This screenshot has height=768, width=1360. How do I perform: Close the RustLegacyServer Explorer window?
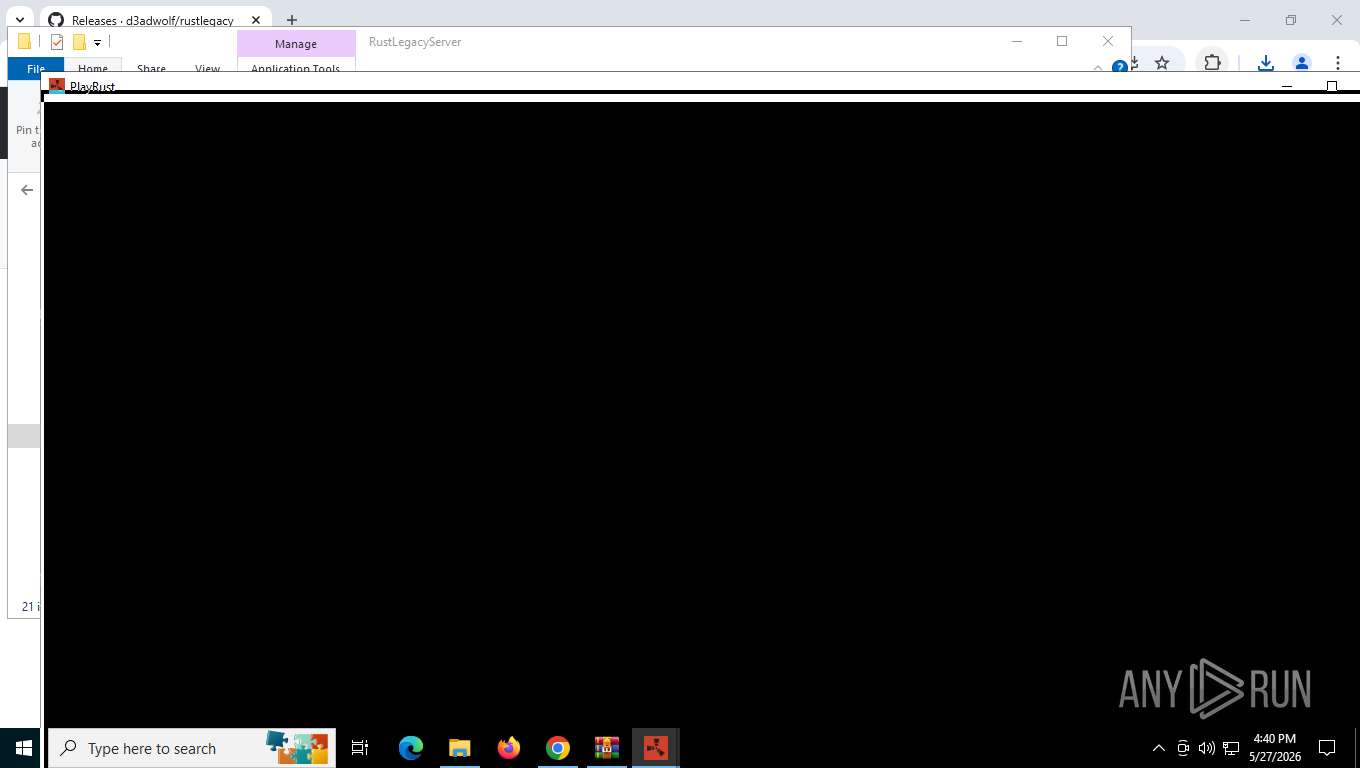pyautogui.click(x=1108, y=41)
